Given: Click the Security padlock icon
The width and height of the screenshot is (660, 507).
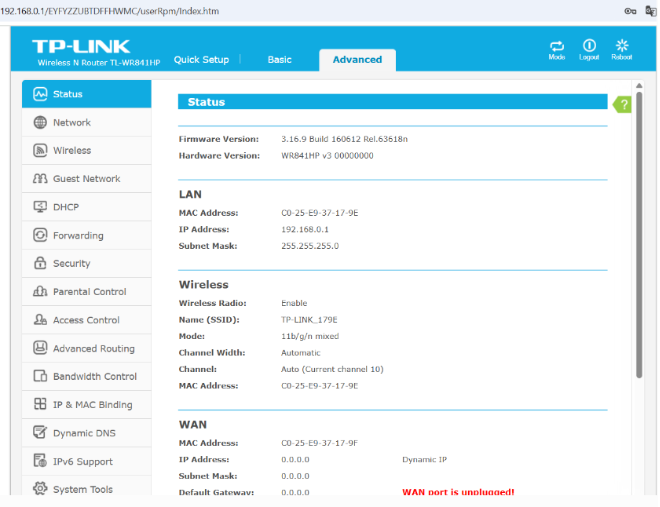Looking at the screenshot, I should click(40, 264).
